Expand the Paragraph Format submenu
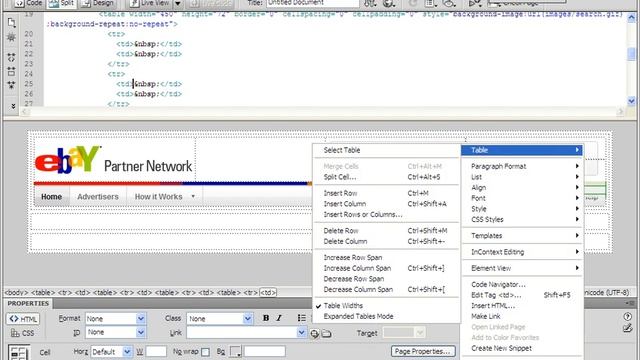The height and width of the screenshot is (360, 640). pos(522,166)
